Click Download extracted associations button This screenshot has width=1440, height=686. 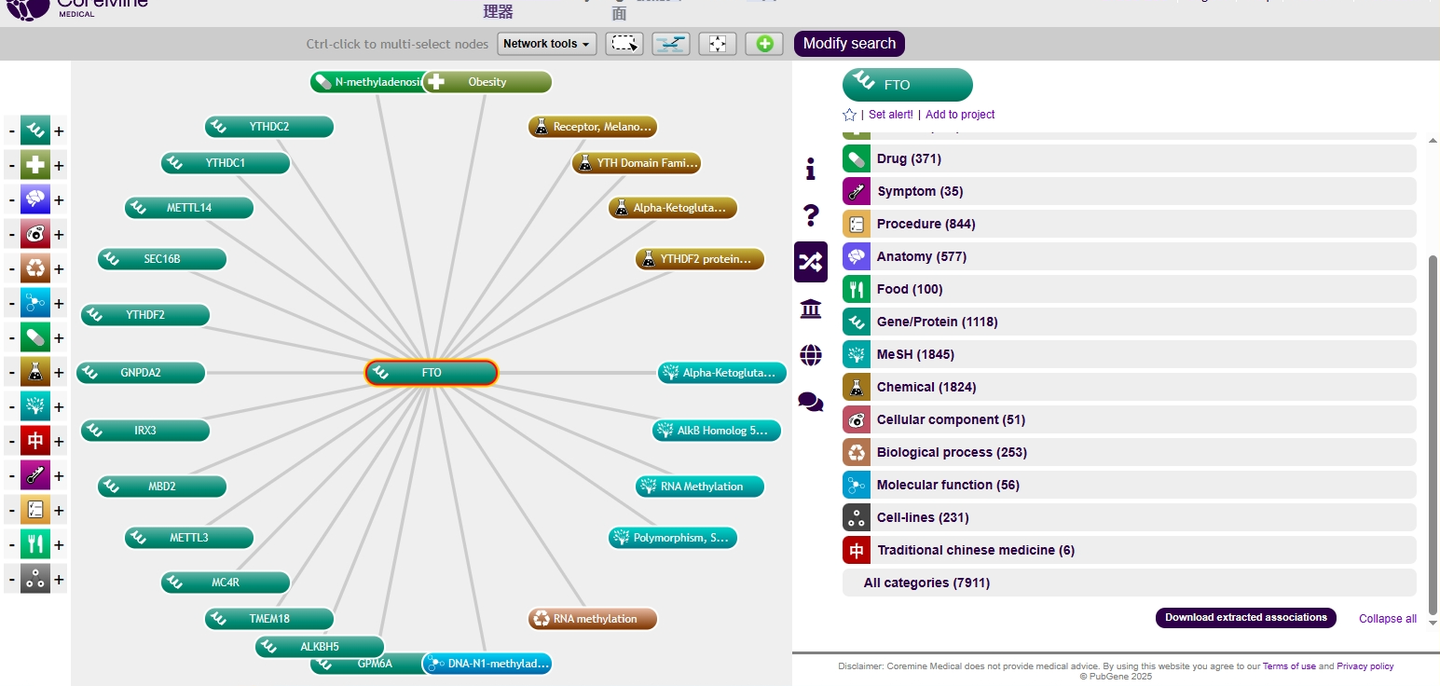[1246, 618]
